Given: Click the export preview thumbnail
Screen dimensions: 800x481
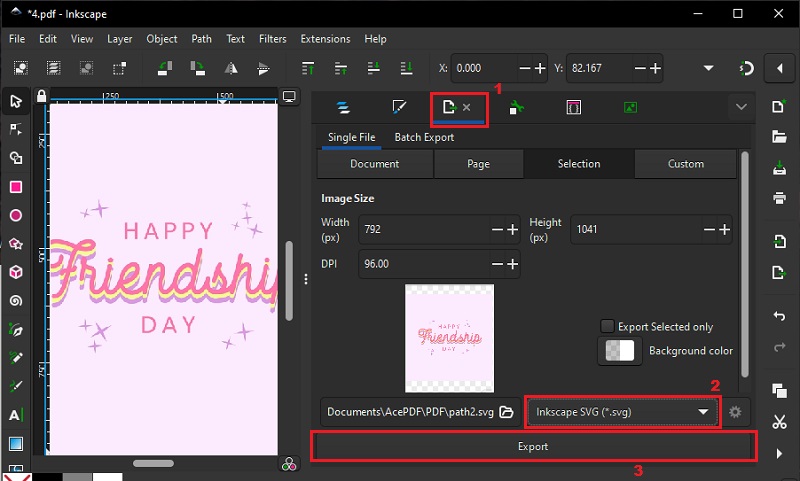Looking at the screenshot, I should tap(449, 338).
